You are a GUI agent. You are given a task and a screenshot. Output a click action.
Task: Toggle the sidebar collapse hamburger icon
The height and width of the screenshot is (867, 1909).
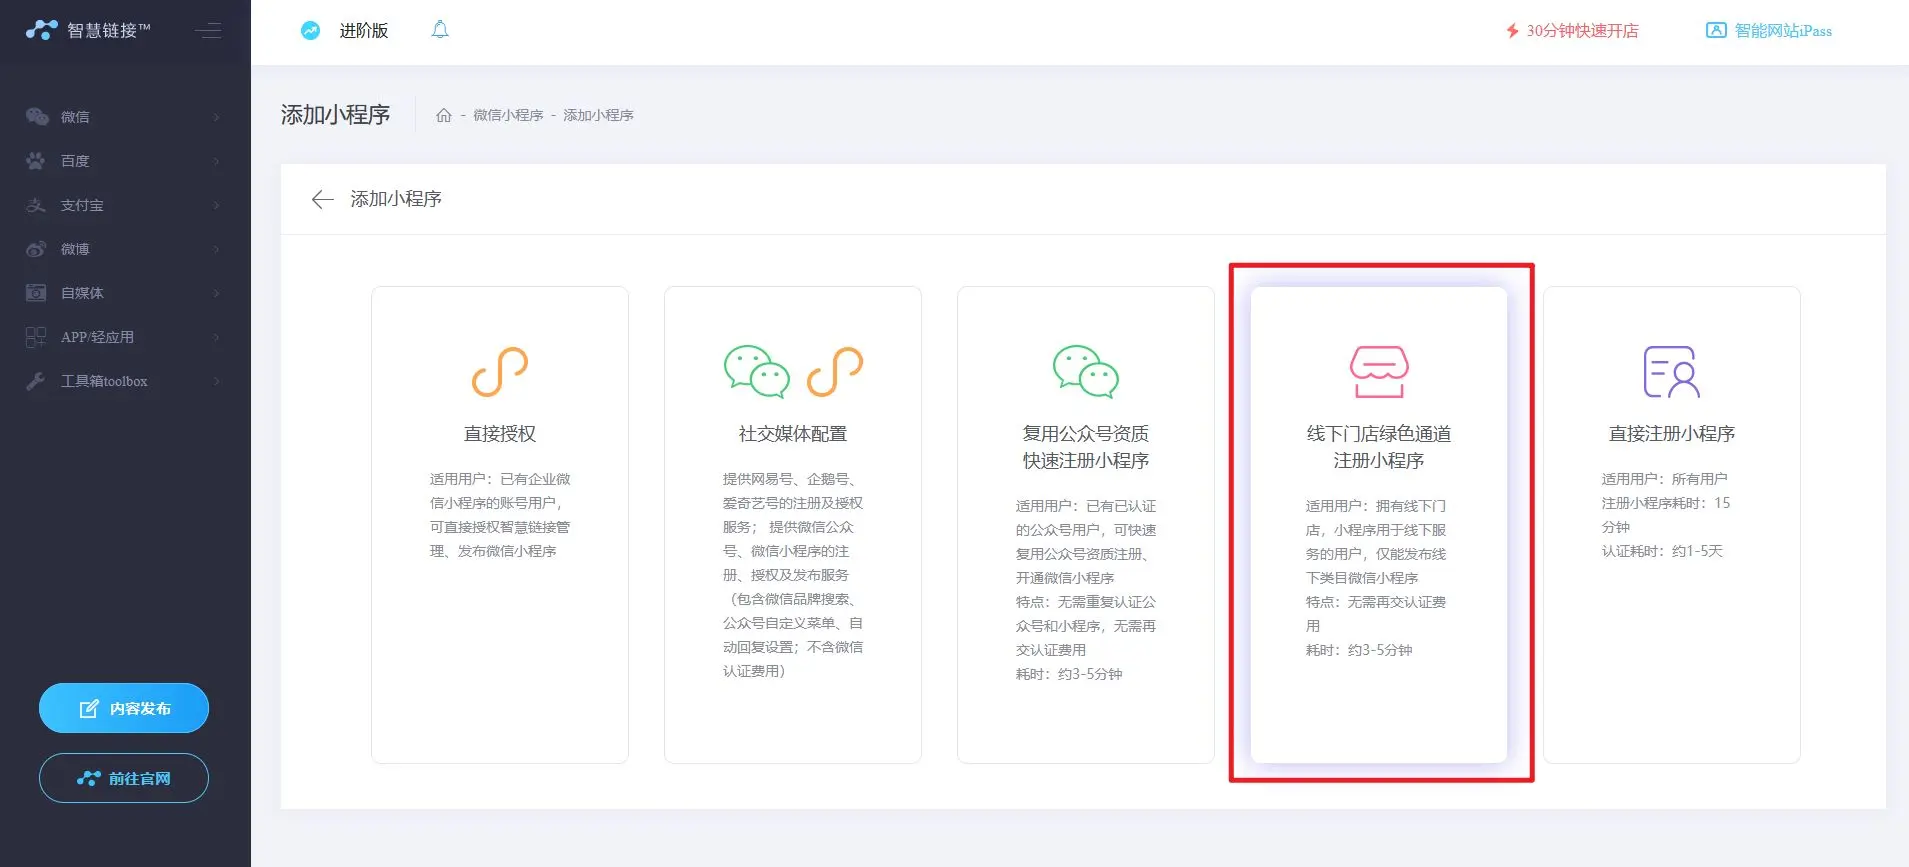(208, 31)
